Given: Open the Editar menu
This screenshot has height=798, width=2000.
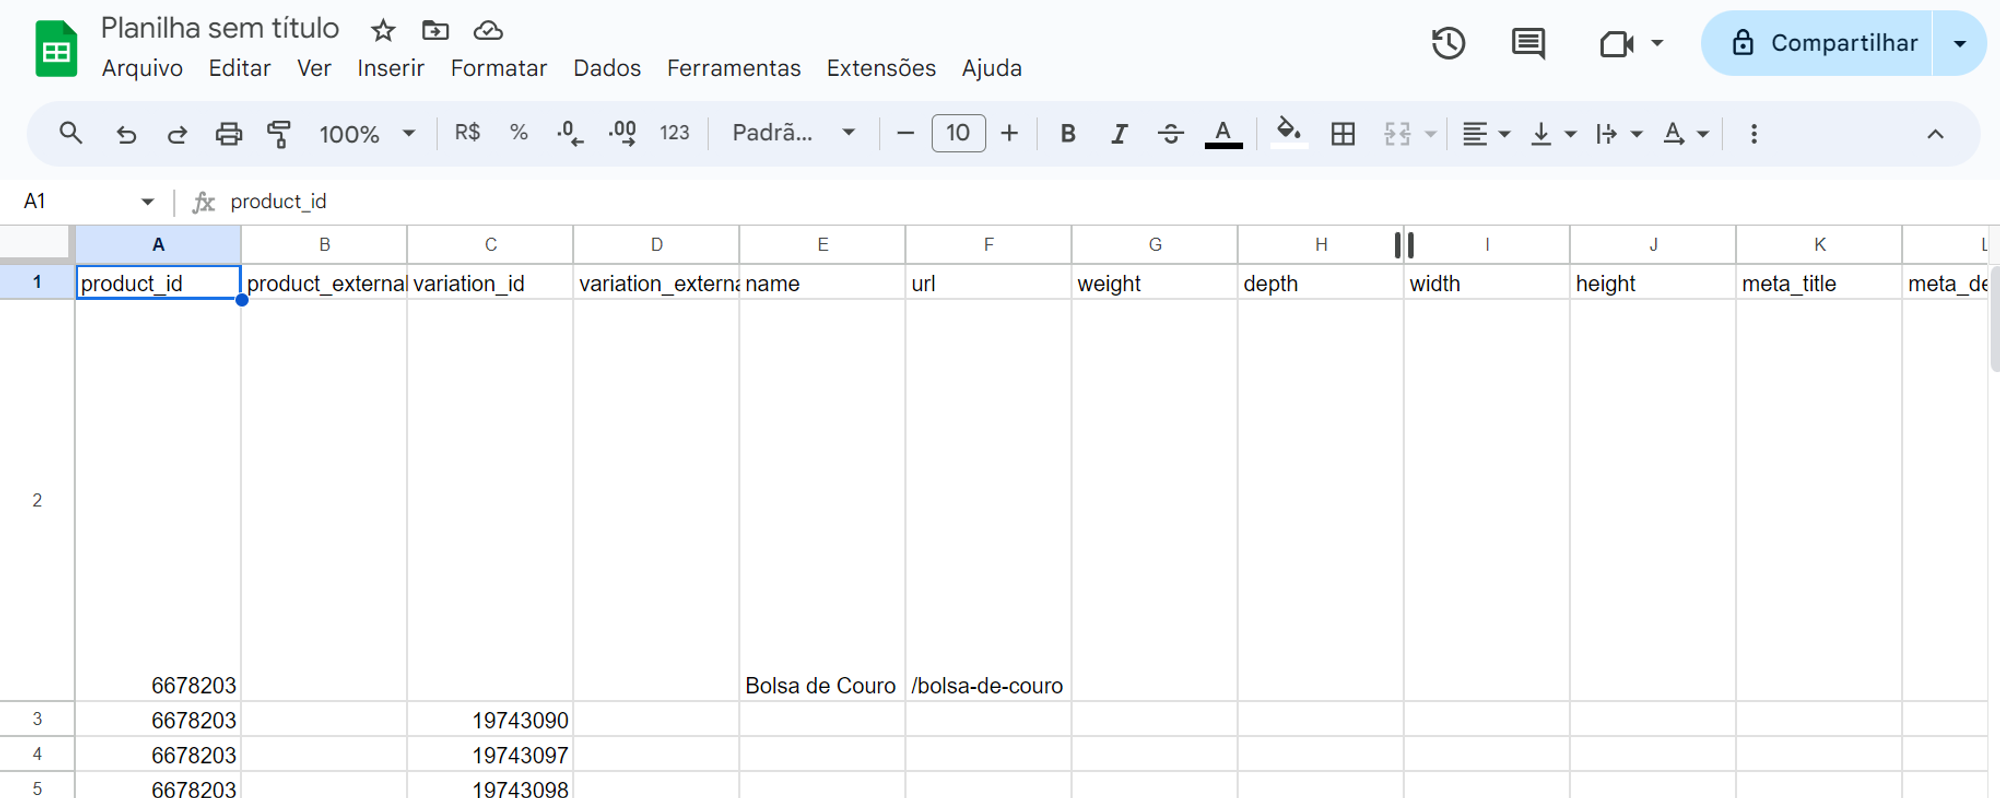Looking at the screenshot, I should click(239, 68).
